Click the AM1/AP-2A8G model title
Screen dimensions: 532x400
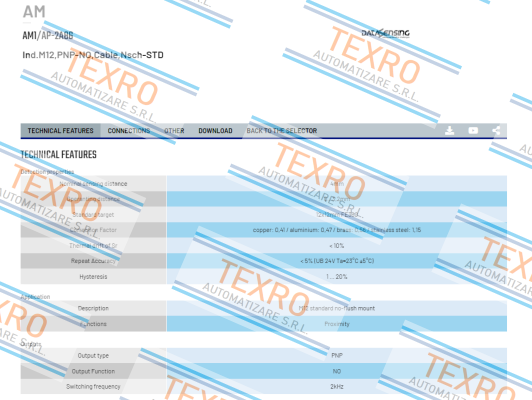(48, 35)
